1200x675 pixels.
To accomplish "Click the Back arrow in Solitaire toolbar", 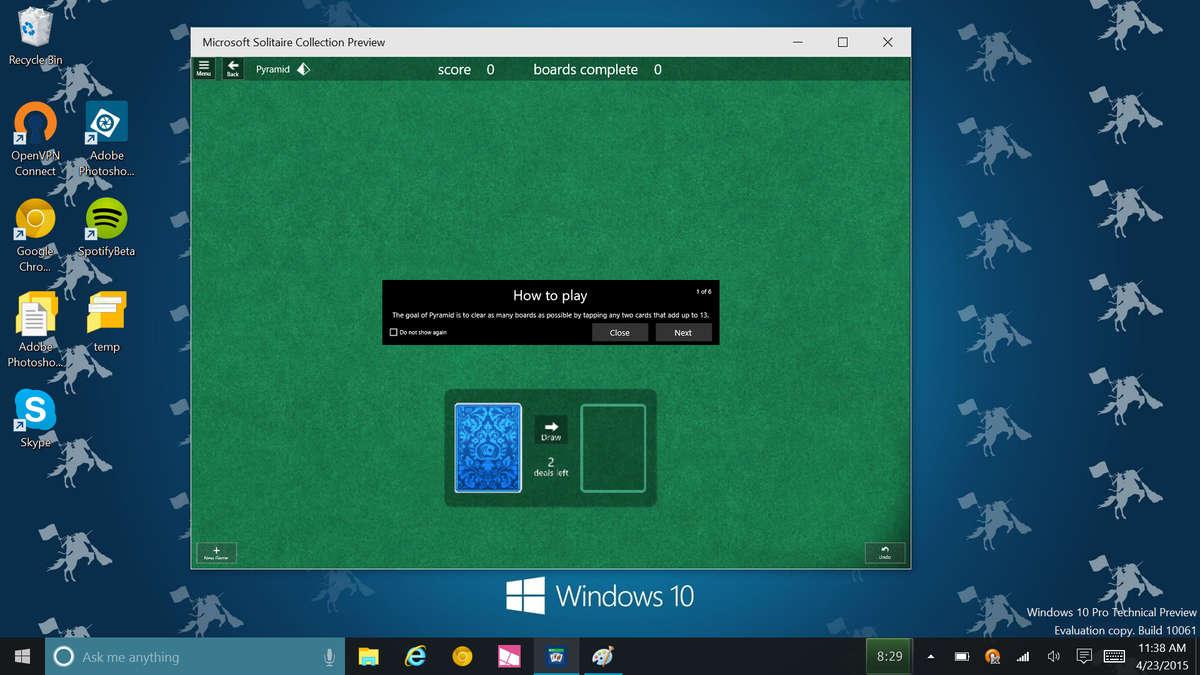I will (232, 69).
